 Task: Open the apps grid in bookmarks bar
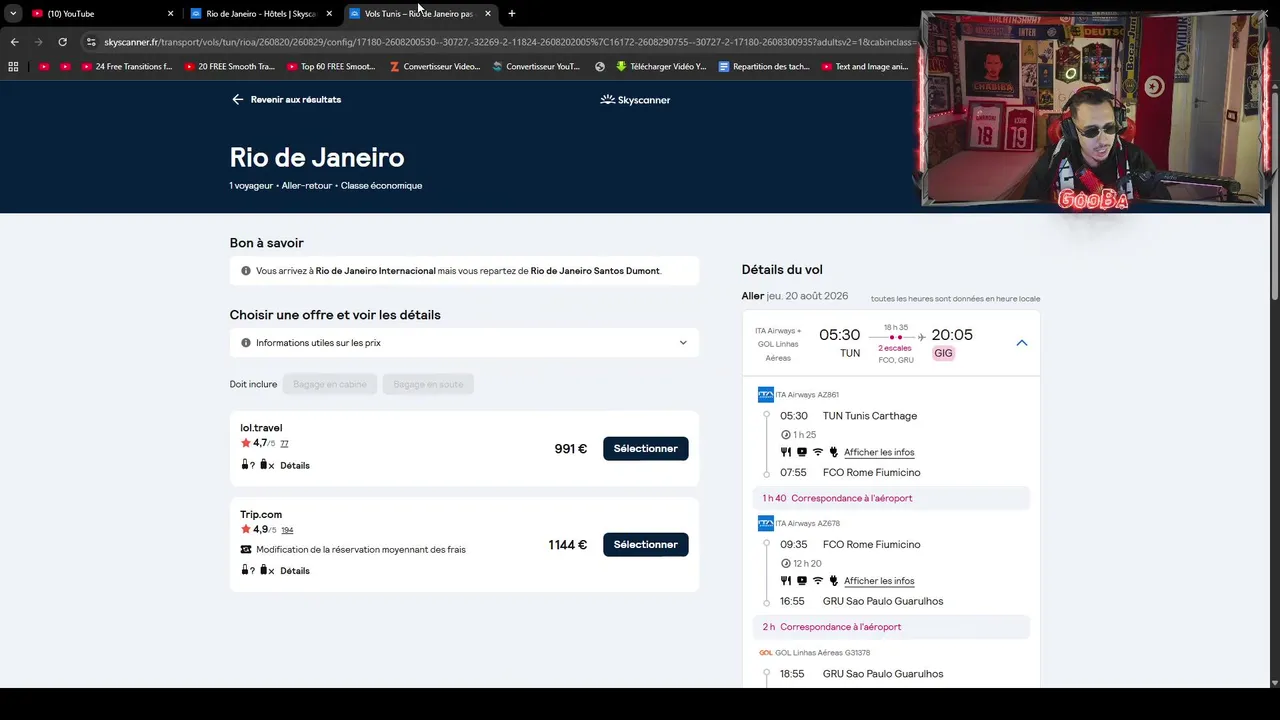click(x=13, y=67)
